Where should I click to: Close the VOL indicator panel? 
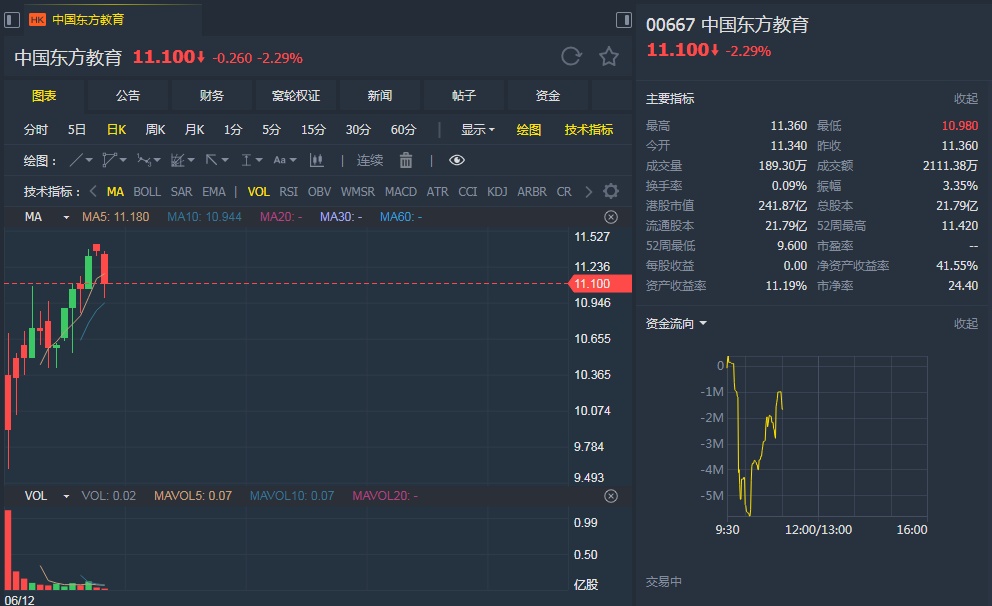coord(611,496)
